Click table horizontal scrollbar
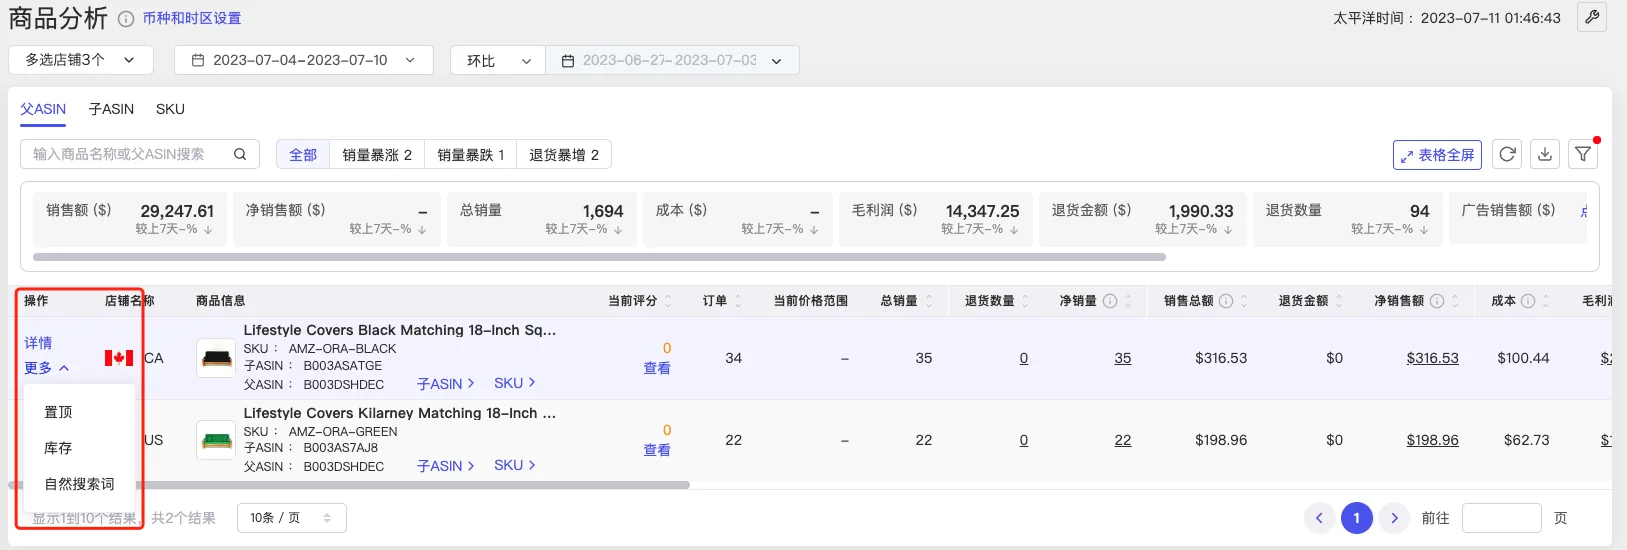Viewport: 1627px width, 550px height. click(349, 485)
